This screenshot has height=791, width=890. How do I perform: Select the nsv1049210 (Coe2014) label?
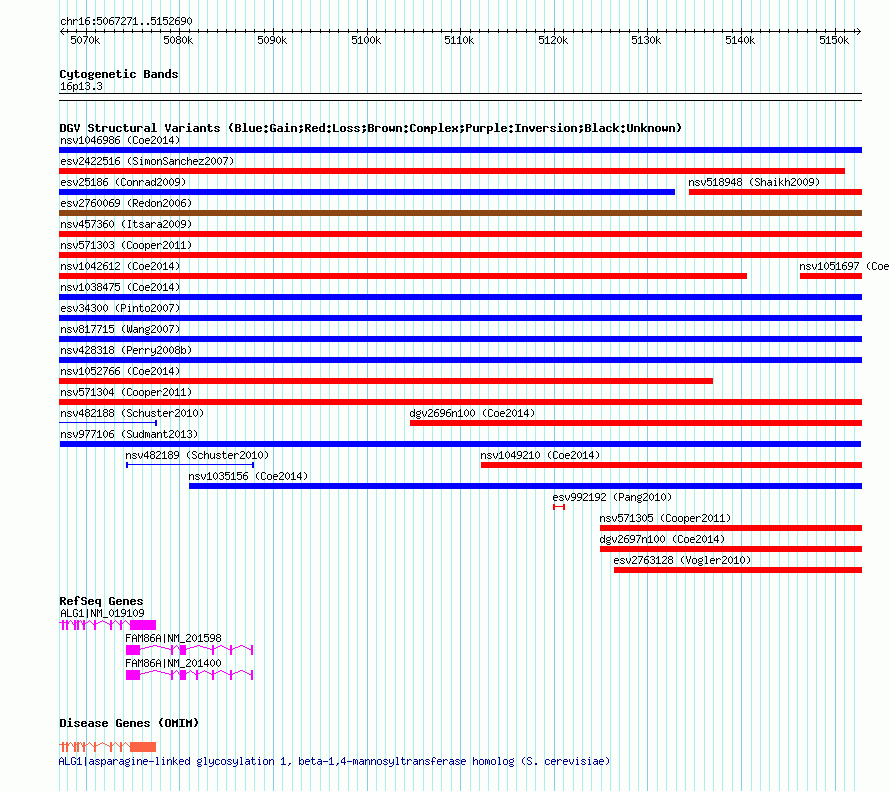pos(540,455)
